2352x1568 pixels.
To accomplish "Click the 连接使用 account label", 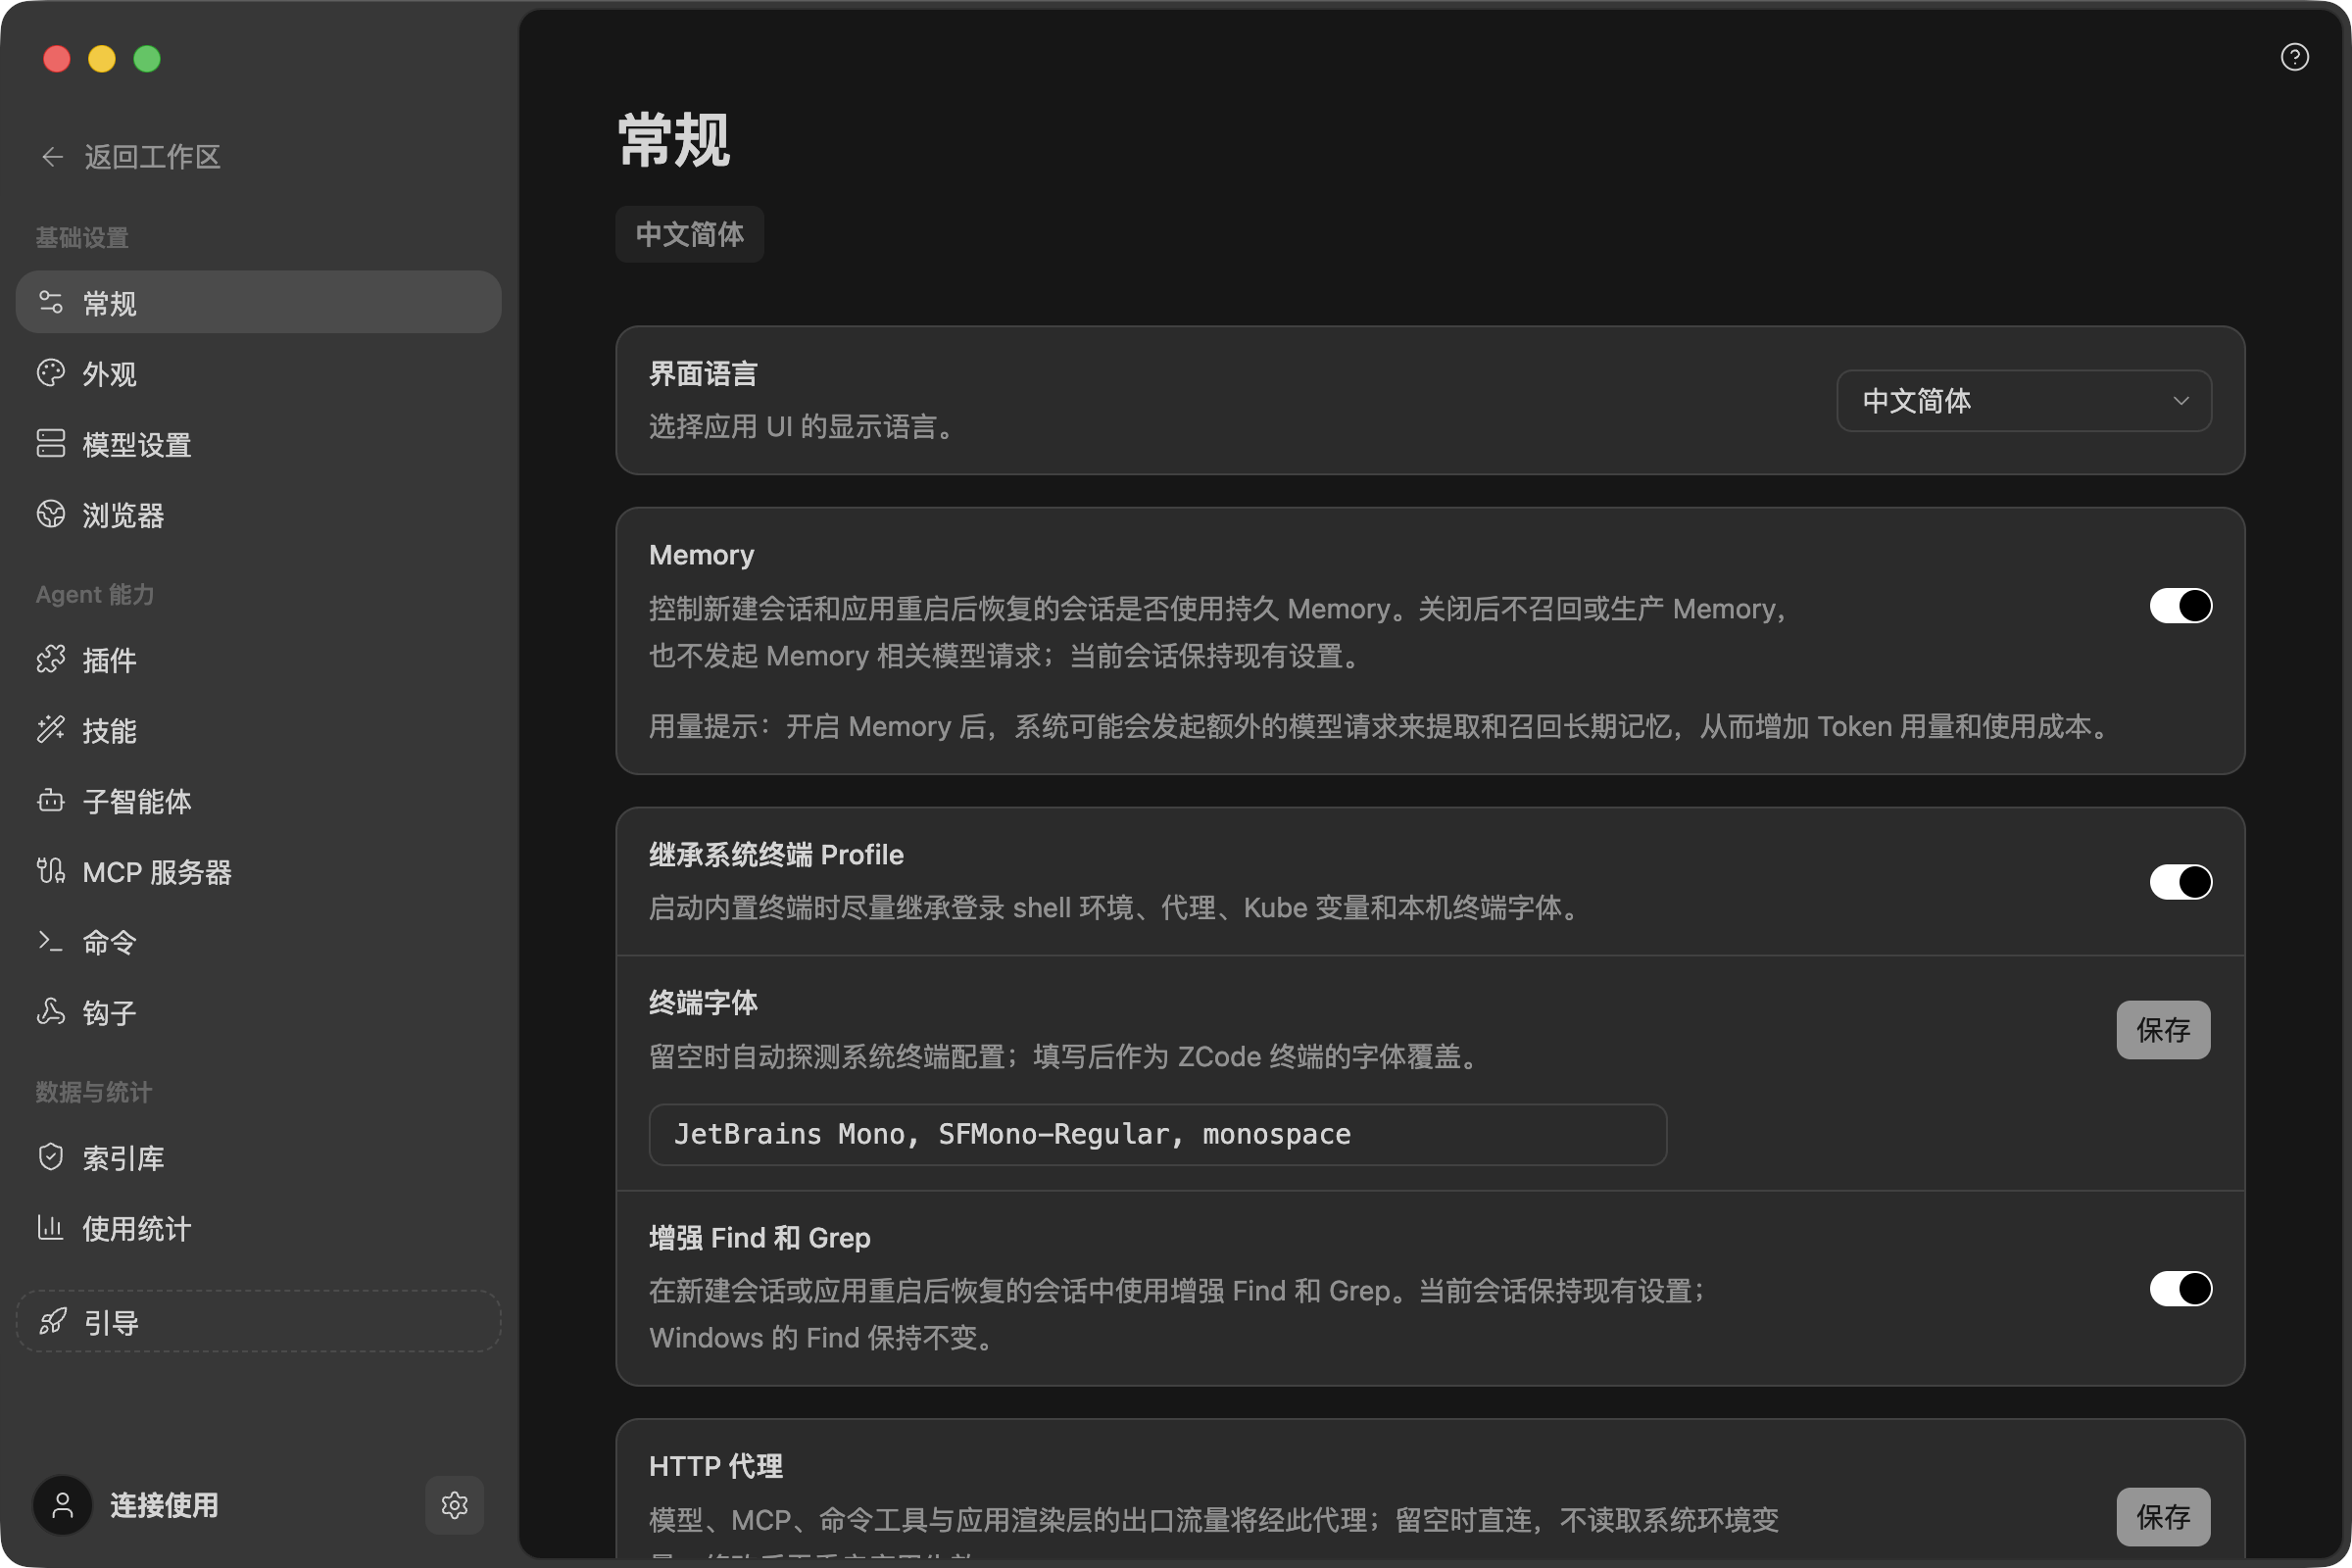I will pyautogui.click(x=164, y=1505).
